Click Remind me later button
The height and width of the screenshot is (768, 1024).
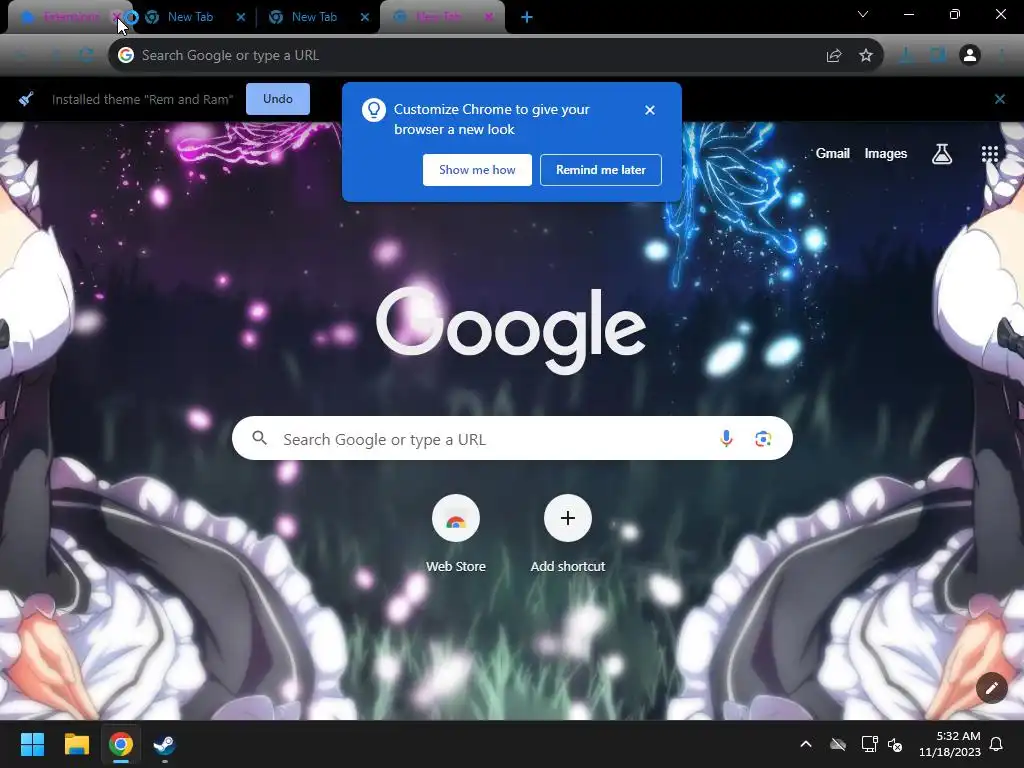point(601,170)
